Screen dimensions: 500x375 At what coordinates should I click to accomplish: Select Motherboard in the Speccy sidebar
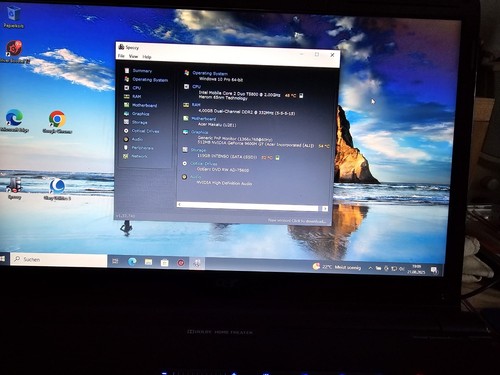coord(144,105)
